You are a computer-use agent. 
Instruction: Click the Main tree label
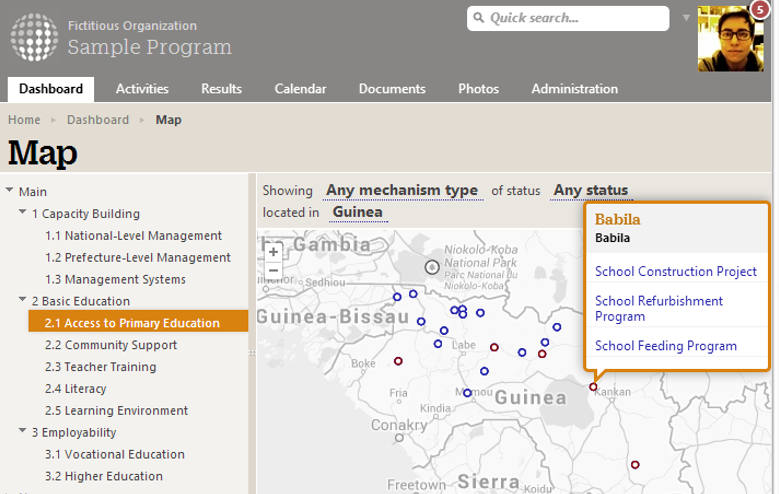pos(33,192)
